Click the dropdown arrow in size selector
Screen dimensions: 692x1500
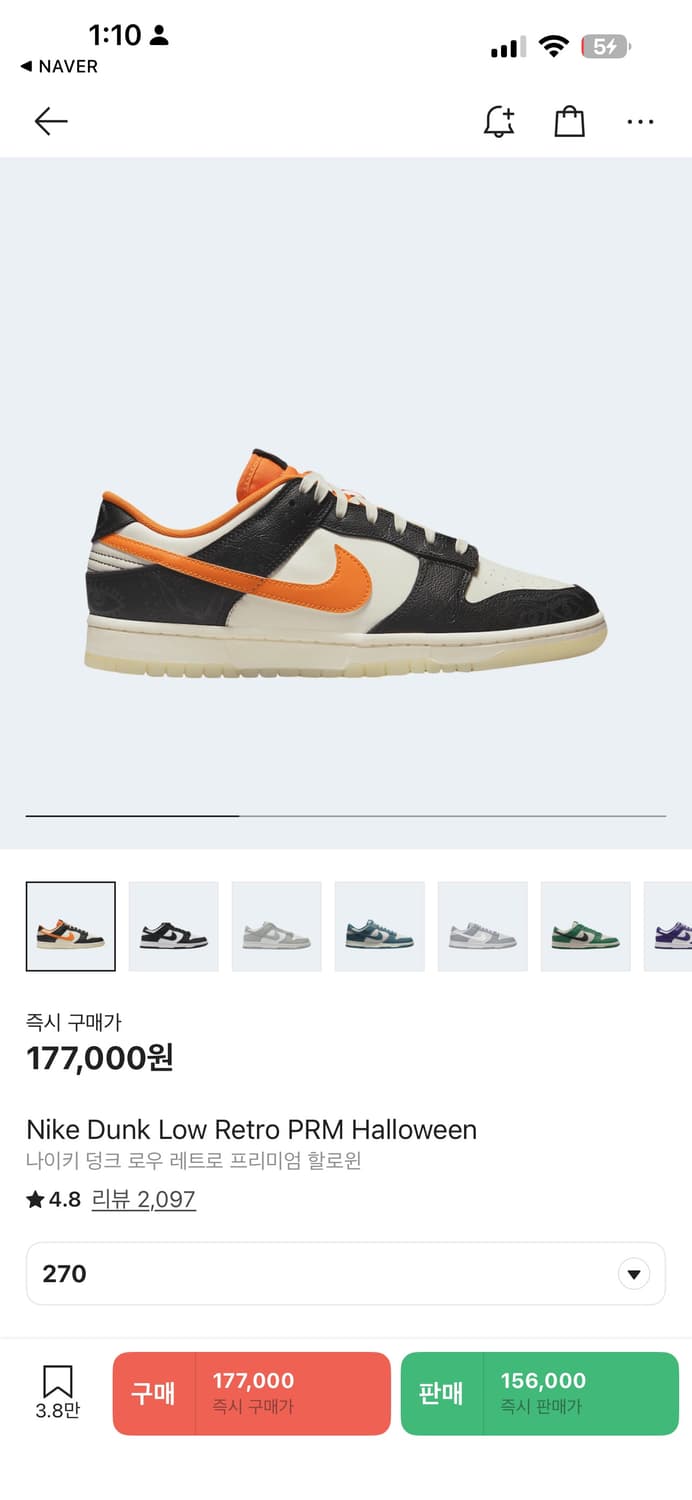(633, 1274)
